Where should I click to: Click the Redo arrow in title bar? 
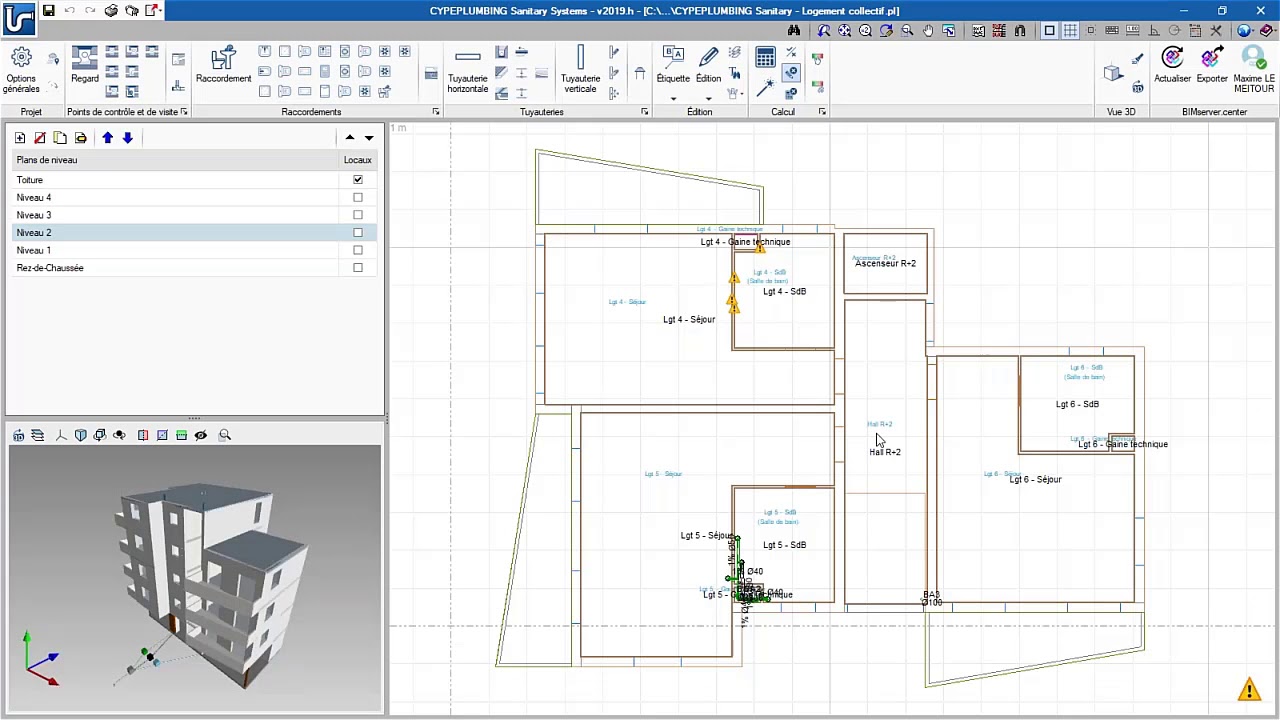pos(90,11)
